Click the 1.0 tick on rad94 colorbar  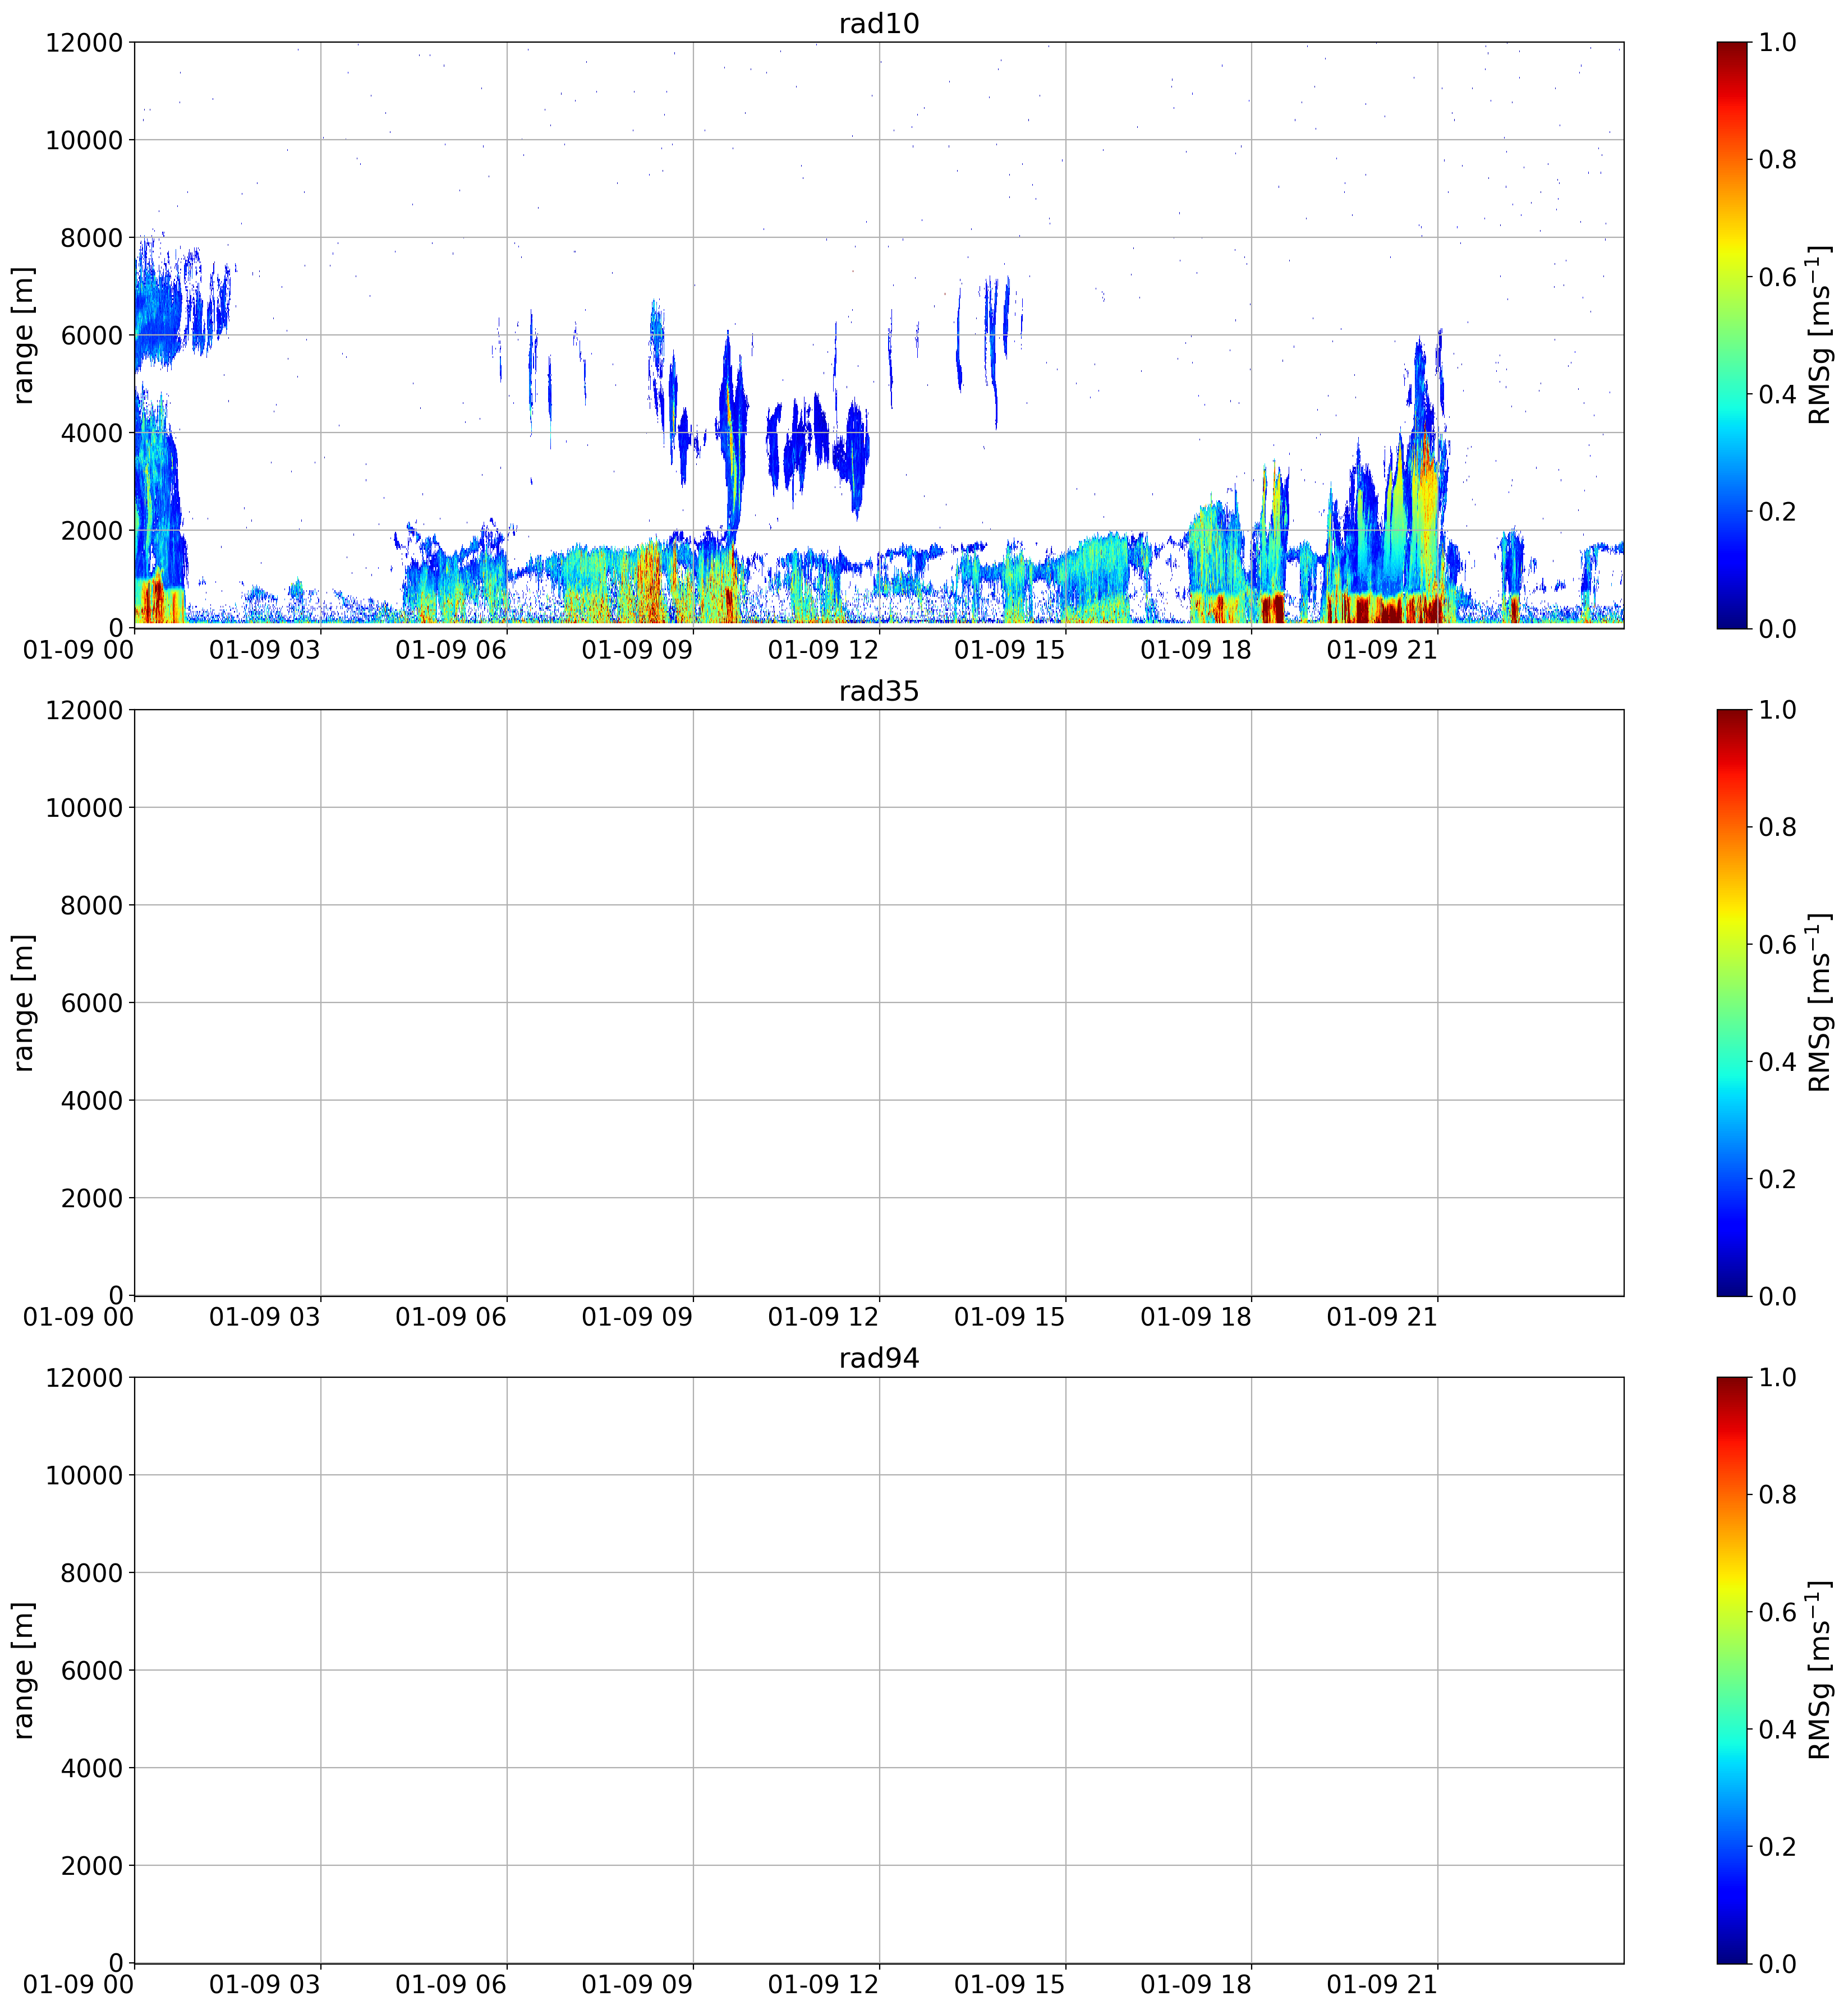tap(1778, 1377)
